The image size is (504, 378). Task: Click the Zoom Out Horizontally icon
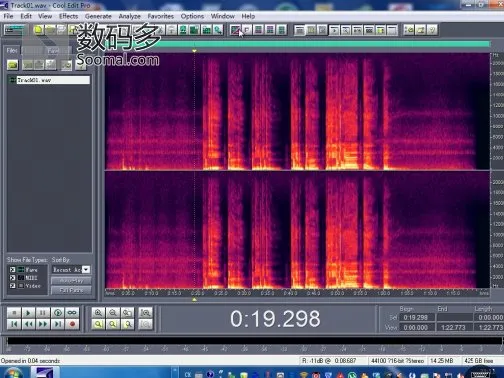(113, 313)
